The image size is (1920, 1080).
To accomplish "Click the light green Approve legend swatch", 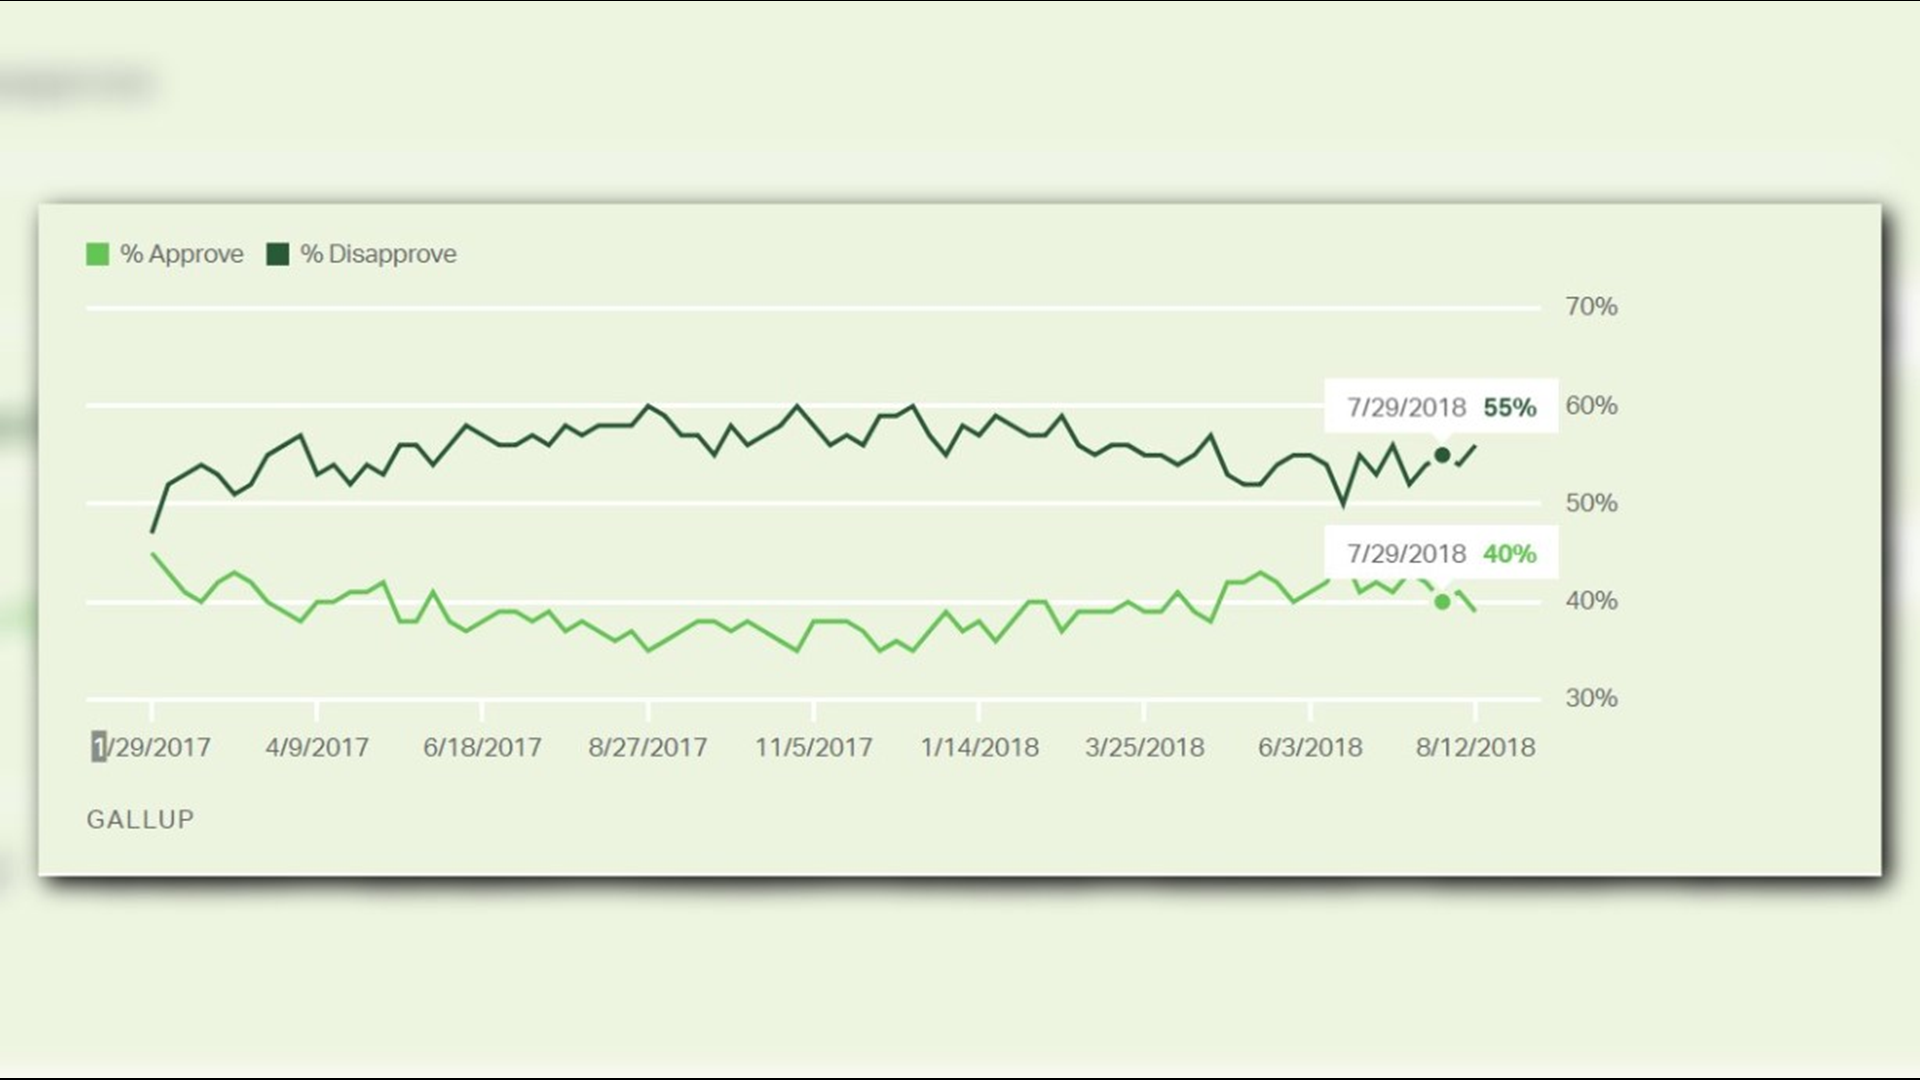I will tap(97, 254).
